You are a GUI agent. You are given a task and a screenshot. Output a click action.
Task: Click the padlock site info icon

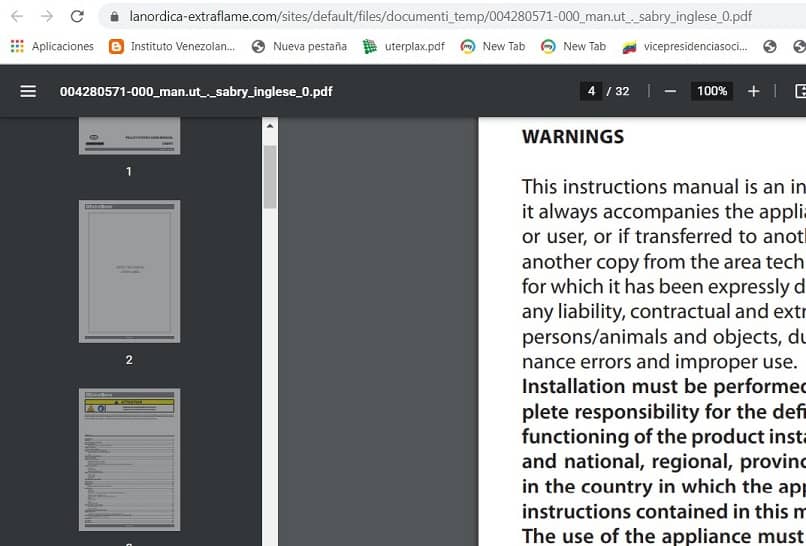coord(114,17)
